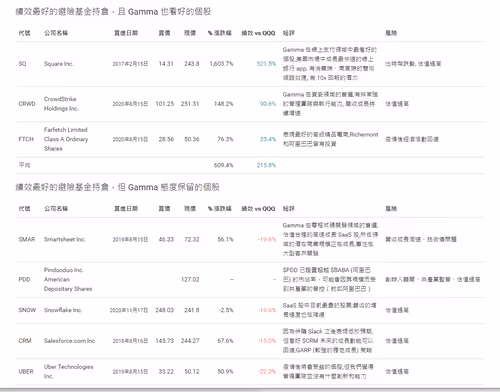Viewport: 500px width, 392px height.
Task: Select the 67.6% gain value
Action: point(225,341)
